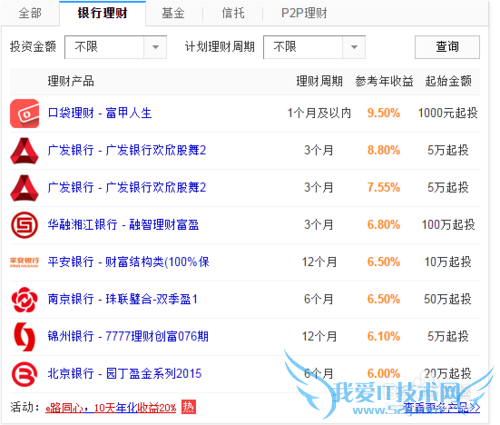Open 平安银行 - 财富结构类 product link
Viewport: 500px width, 425px height.
pyautogui.click(x=129, y=262)
